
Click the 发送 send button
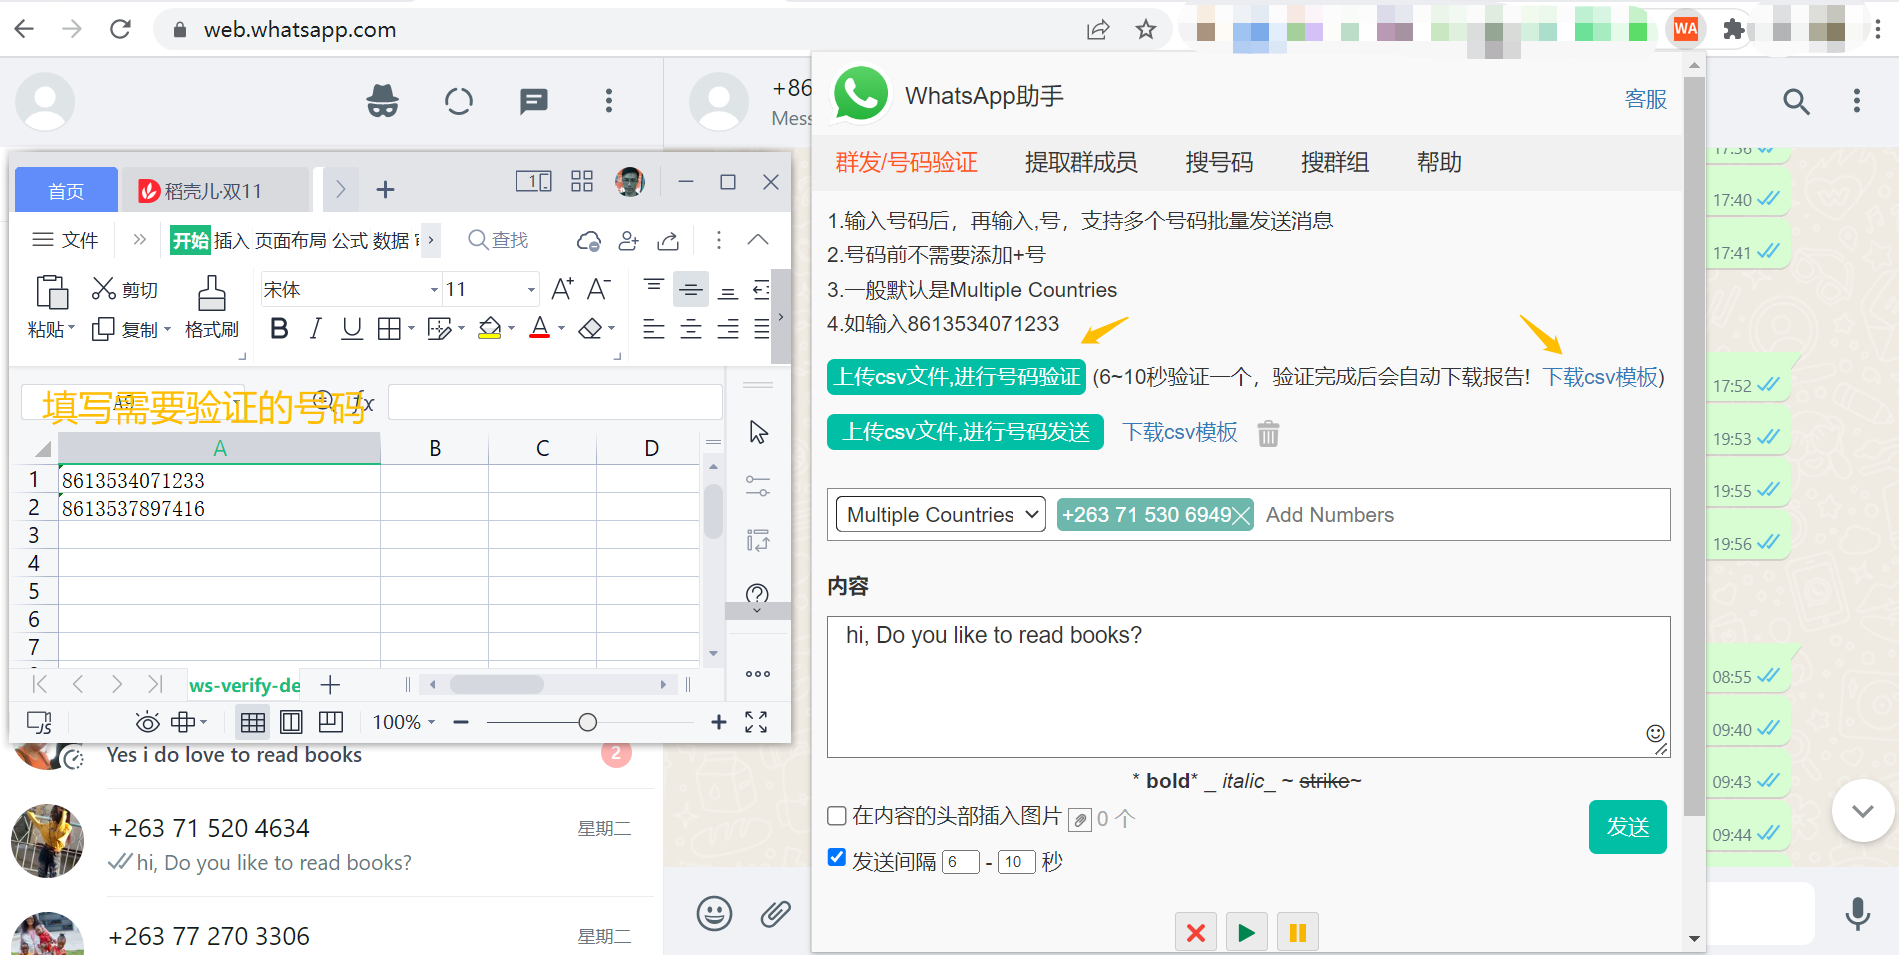pos(1627,827)
